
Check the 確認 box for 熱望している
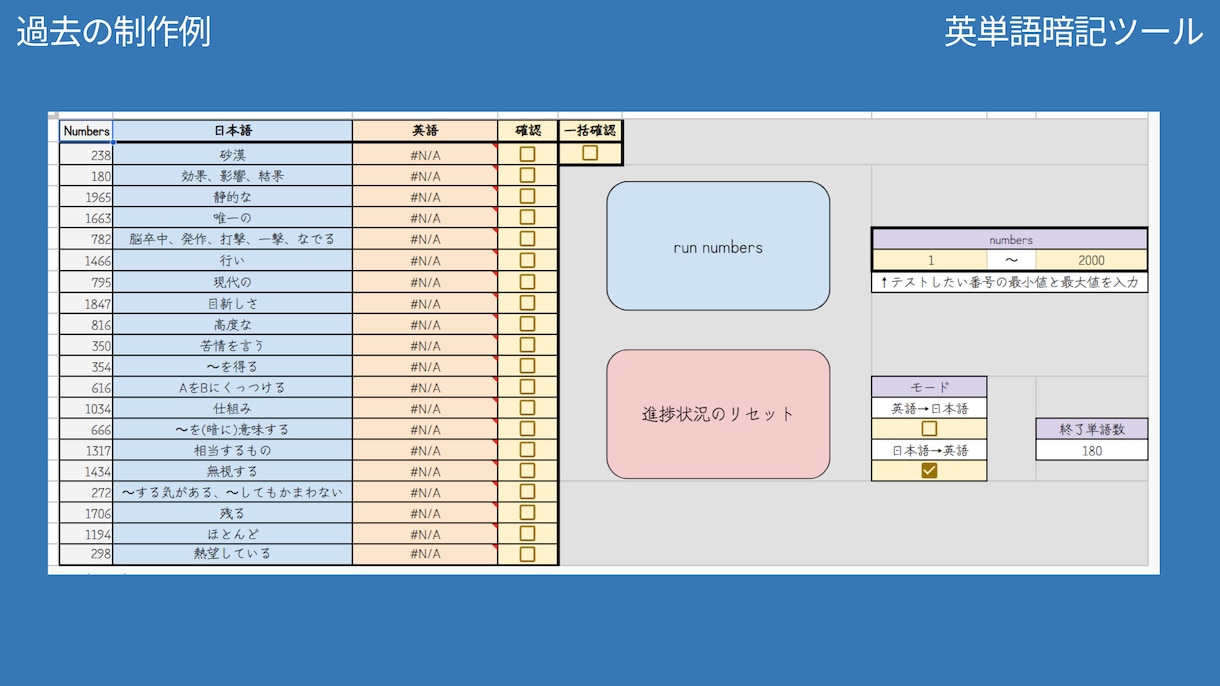pyautogui.click(x=527, y=554)
